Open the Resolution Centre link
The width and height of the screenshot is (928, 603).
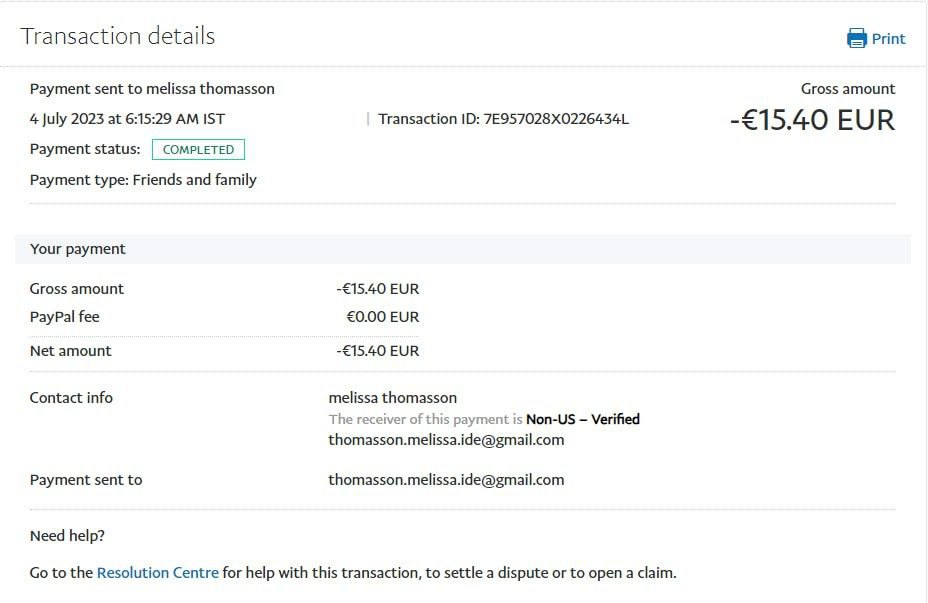coord(157,573)
